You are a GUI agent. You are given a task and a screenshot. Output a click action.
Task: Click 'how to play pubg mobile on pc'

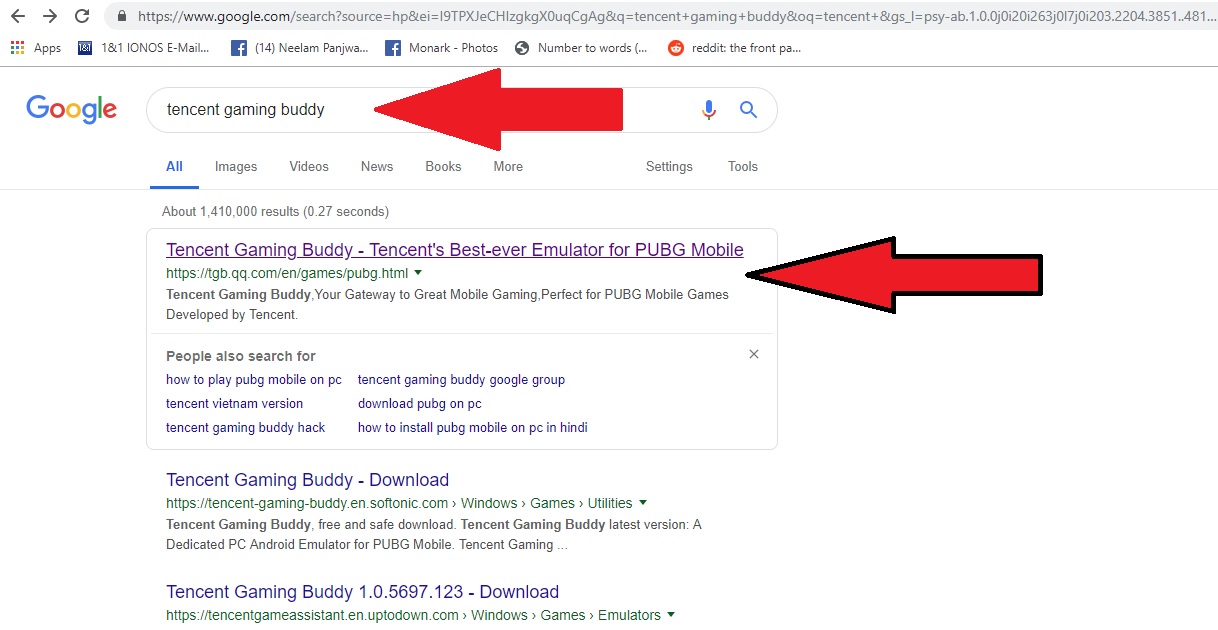click(x=254, y=380)
